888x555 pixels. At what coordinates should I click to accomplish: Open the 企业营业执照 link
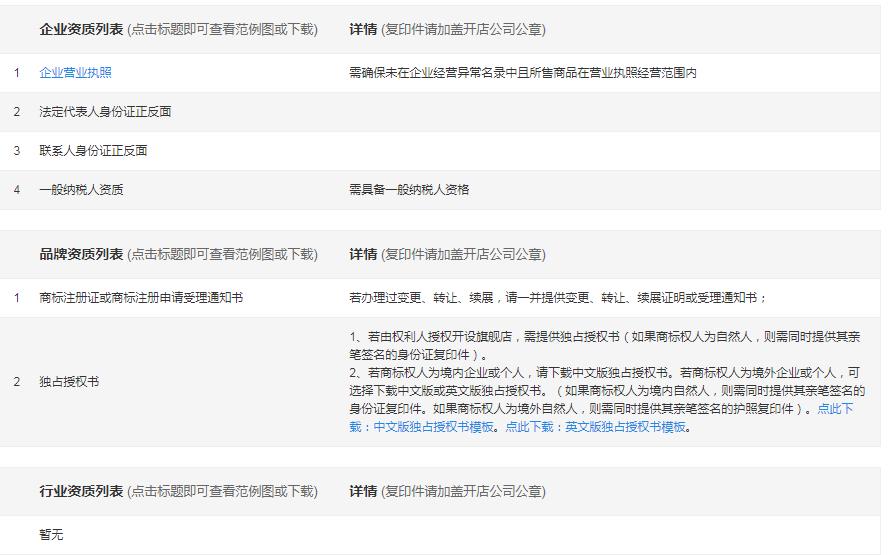[75, 73]
